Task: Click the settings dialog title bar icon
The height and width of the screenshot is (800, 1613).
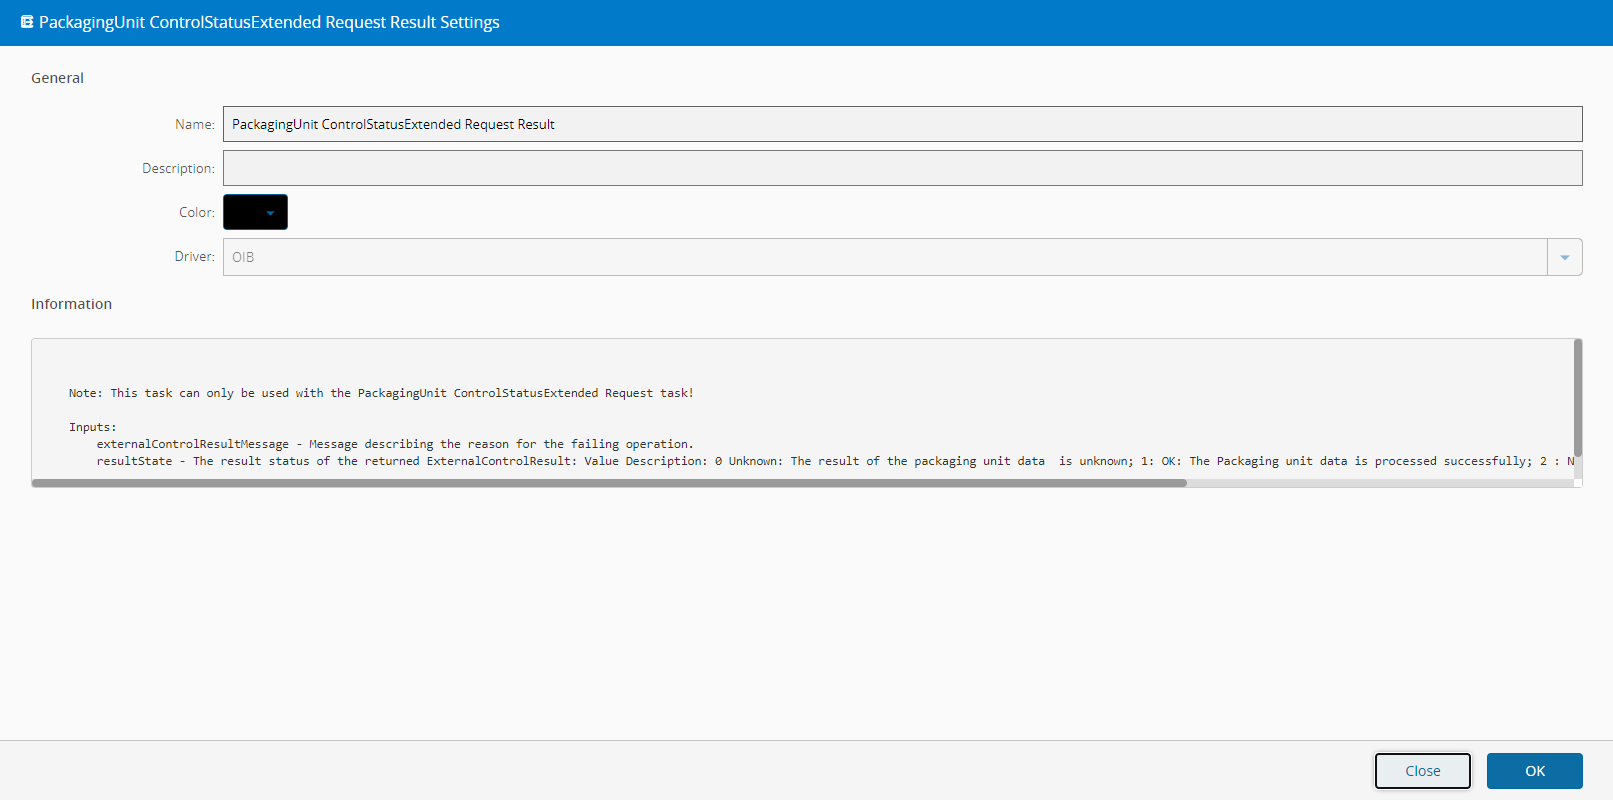Action: coord(27,22)
